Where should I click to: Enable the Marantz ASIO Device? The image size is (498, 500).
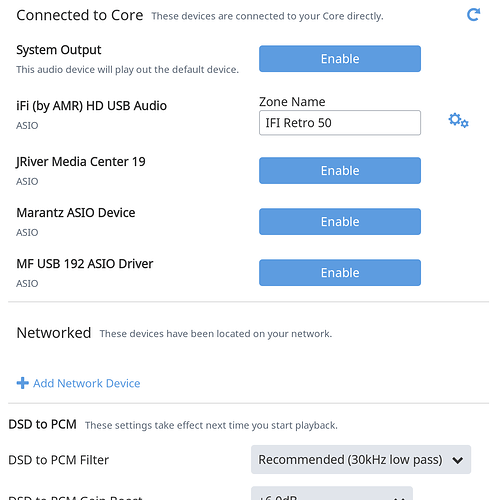340,222
